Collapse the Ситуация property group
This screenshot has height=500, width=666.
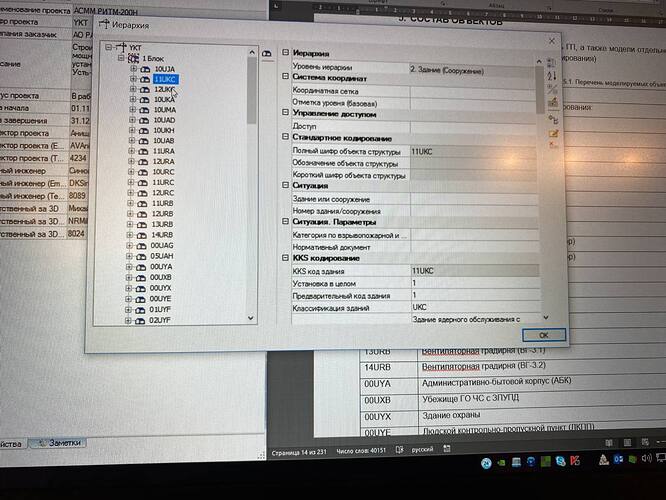(286, 186)
